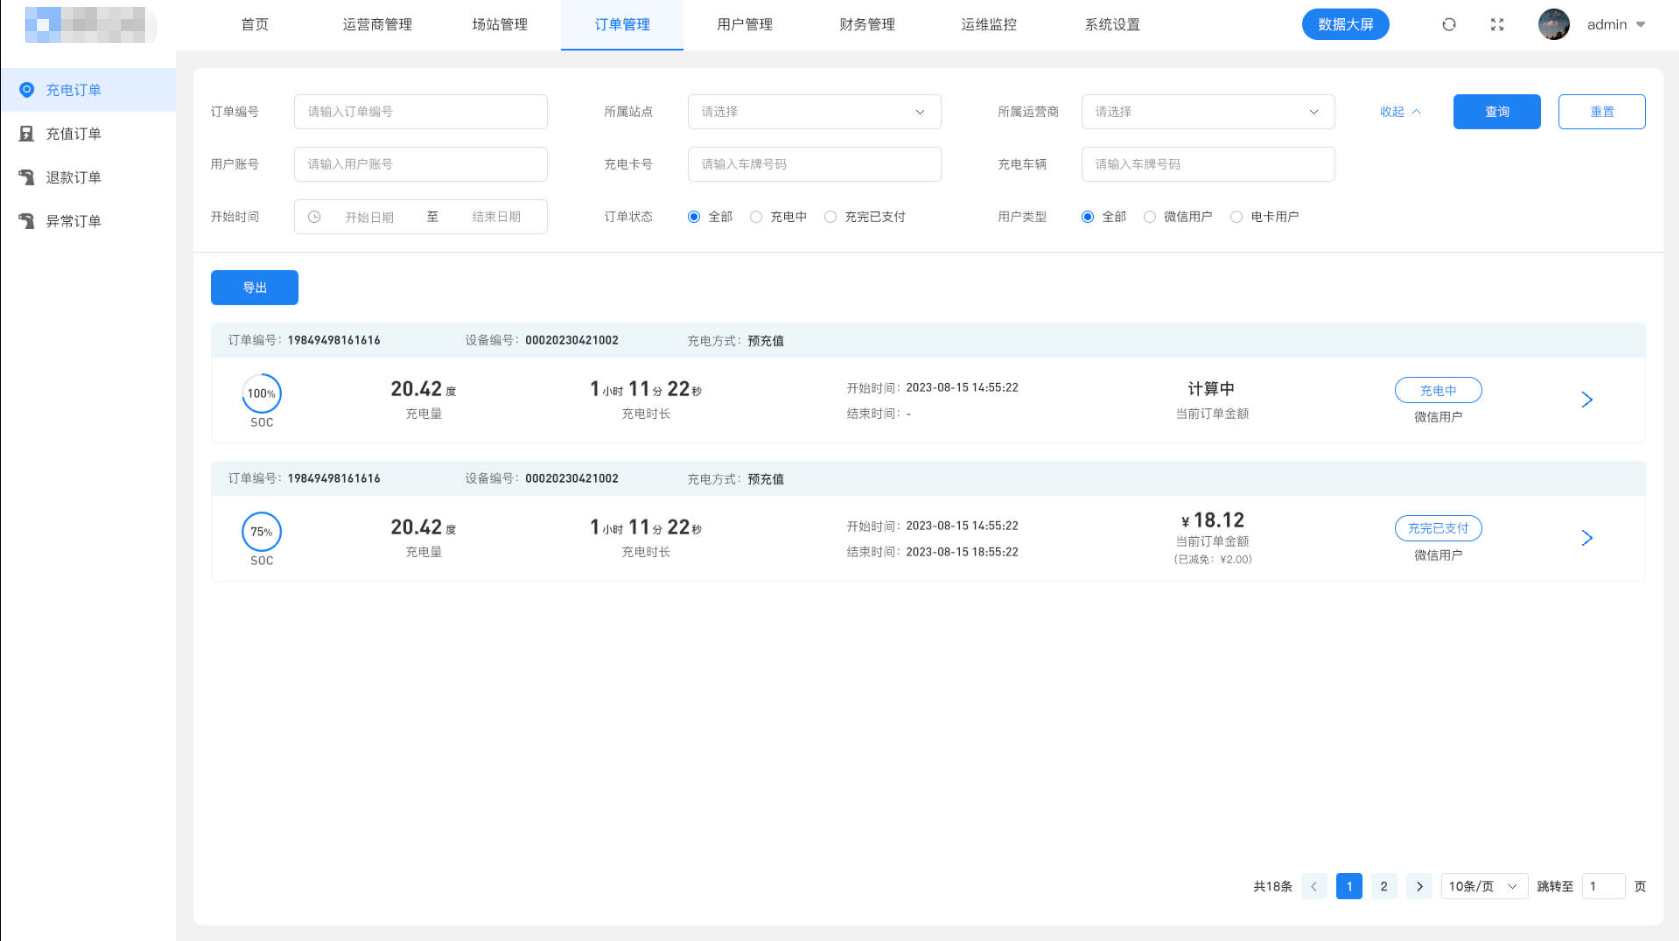
Task: Open the admin account menu arrow
Action: point(1640,25)
